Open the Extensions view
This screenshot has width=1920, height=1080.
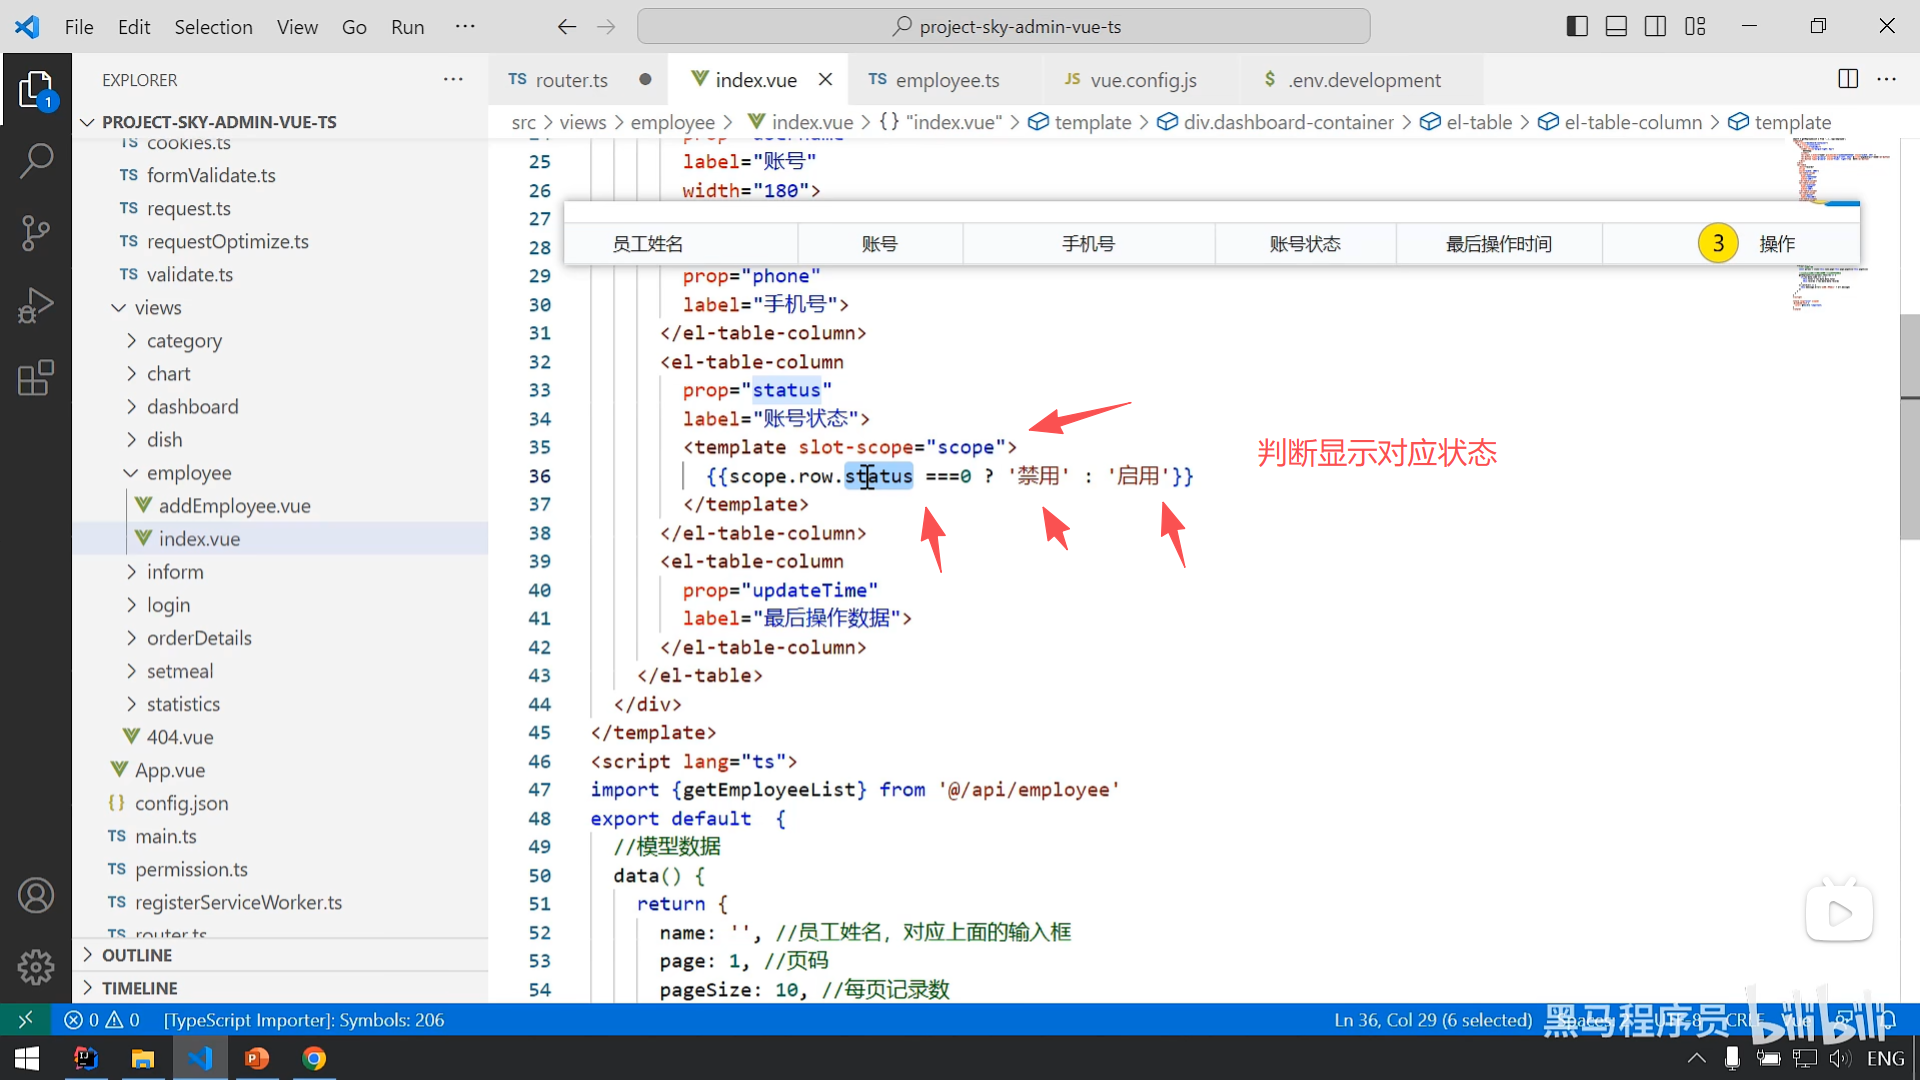coord(36,378)
